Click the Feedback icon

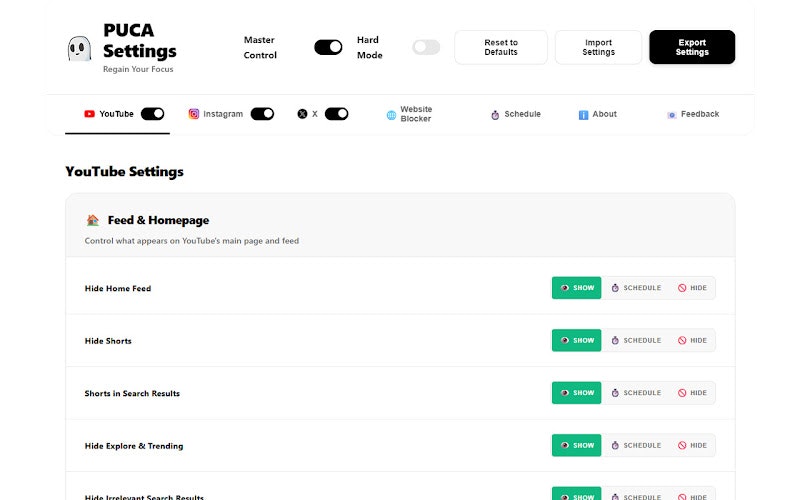[x=671, y=115]
